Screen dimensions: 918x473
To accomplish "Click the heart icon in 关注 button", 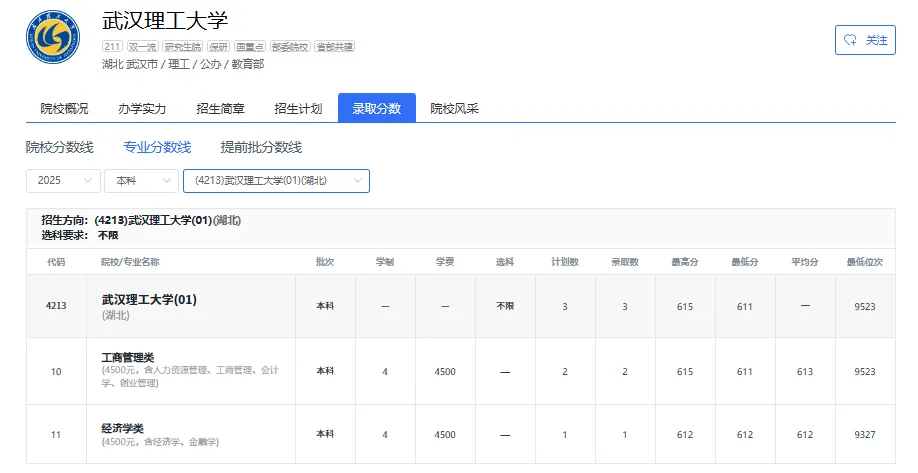I will (850, 40).
